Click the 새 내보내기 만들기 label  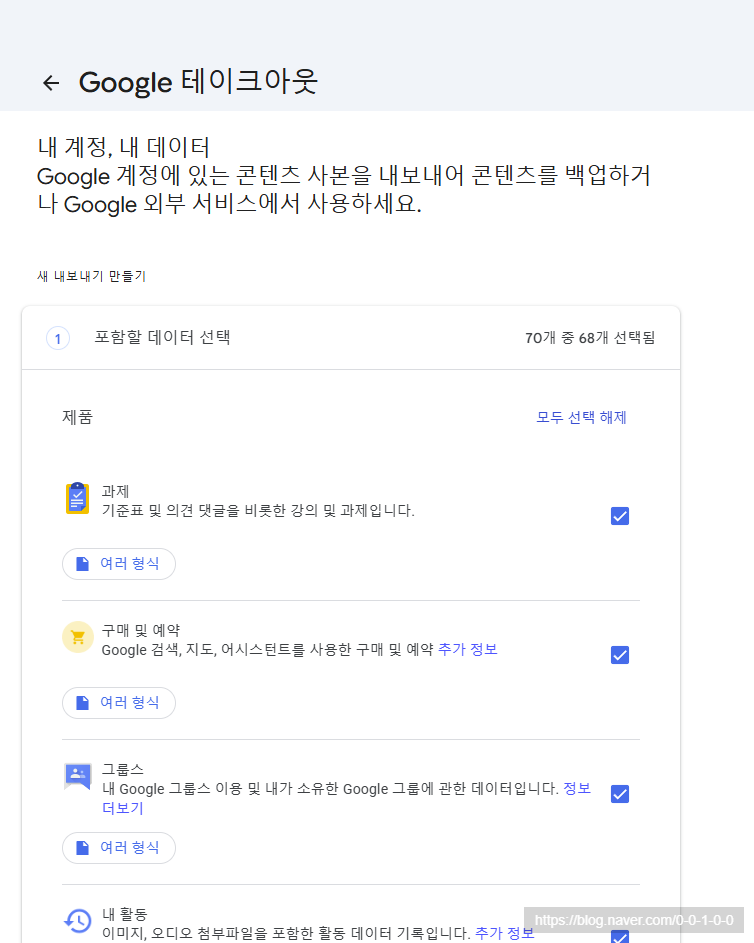pyautogui.click(x=91, y=276)
